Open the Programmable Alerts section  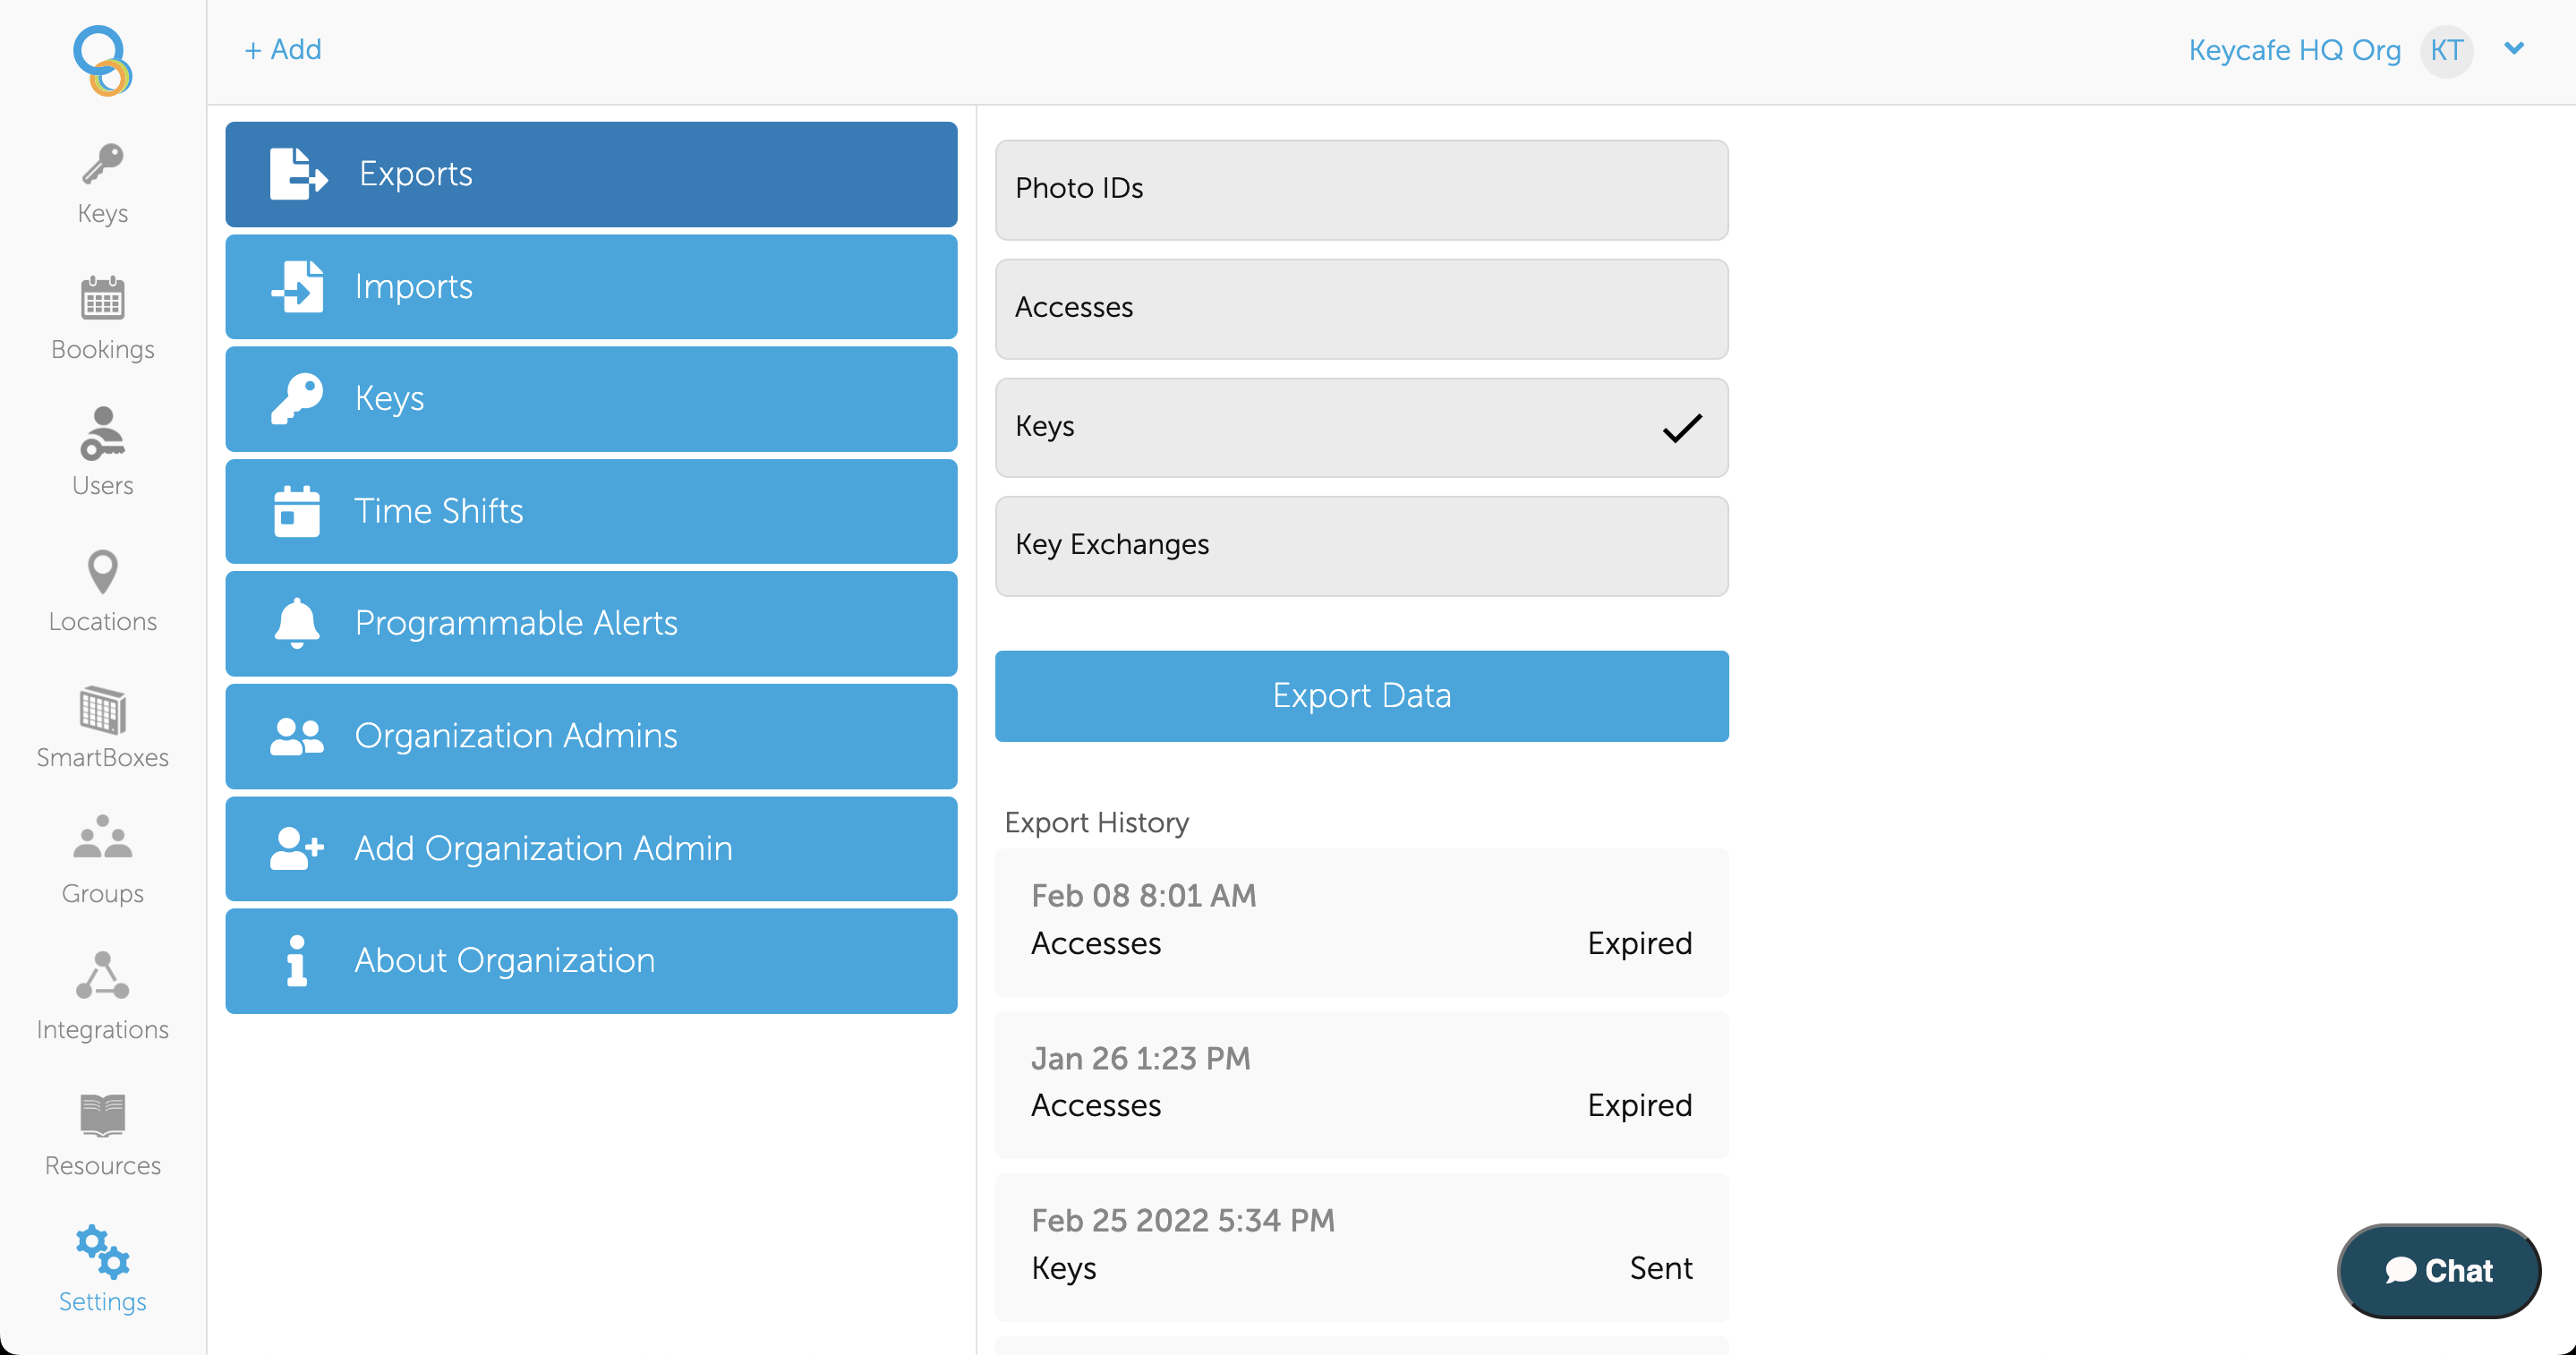pyautogui.click(x=591, y=623)
